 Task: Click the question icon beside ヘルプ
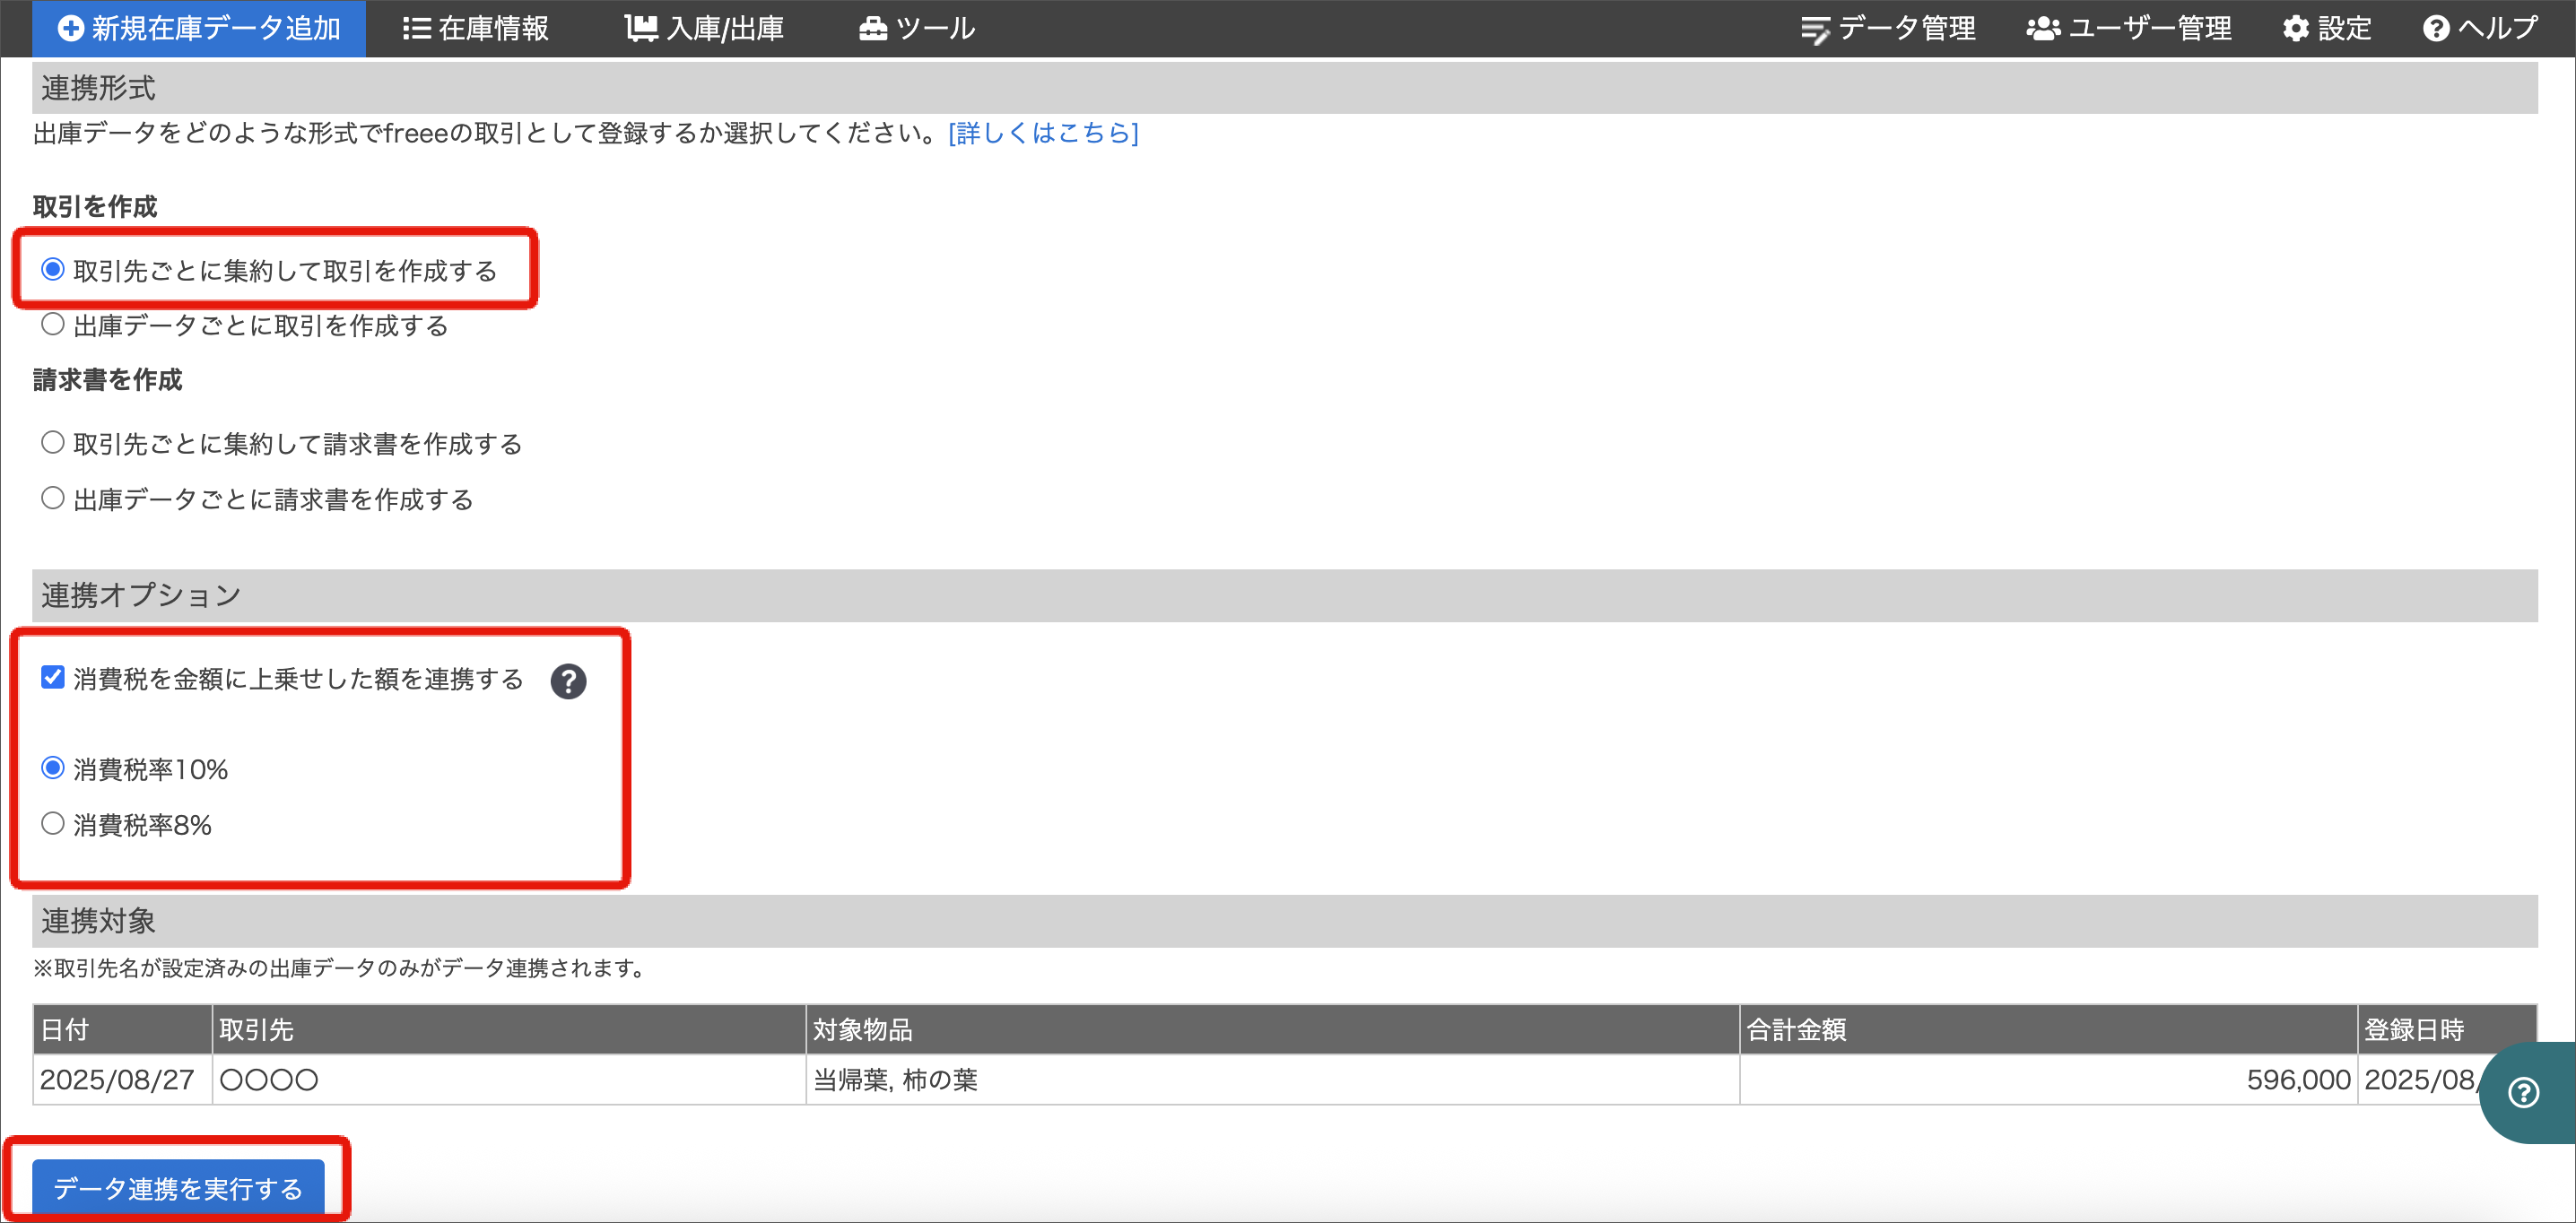coord(2435,28)
